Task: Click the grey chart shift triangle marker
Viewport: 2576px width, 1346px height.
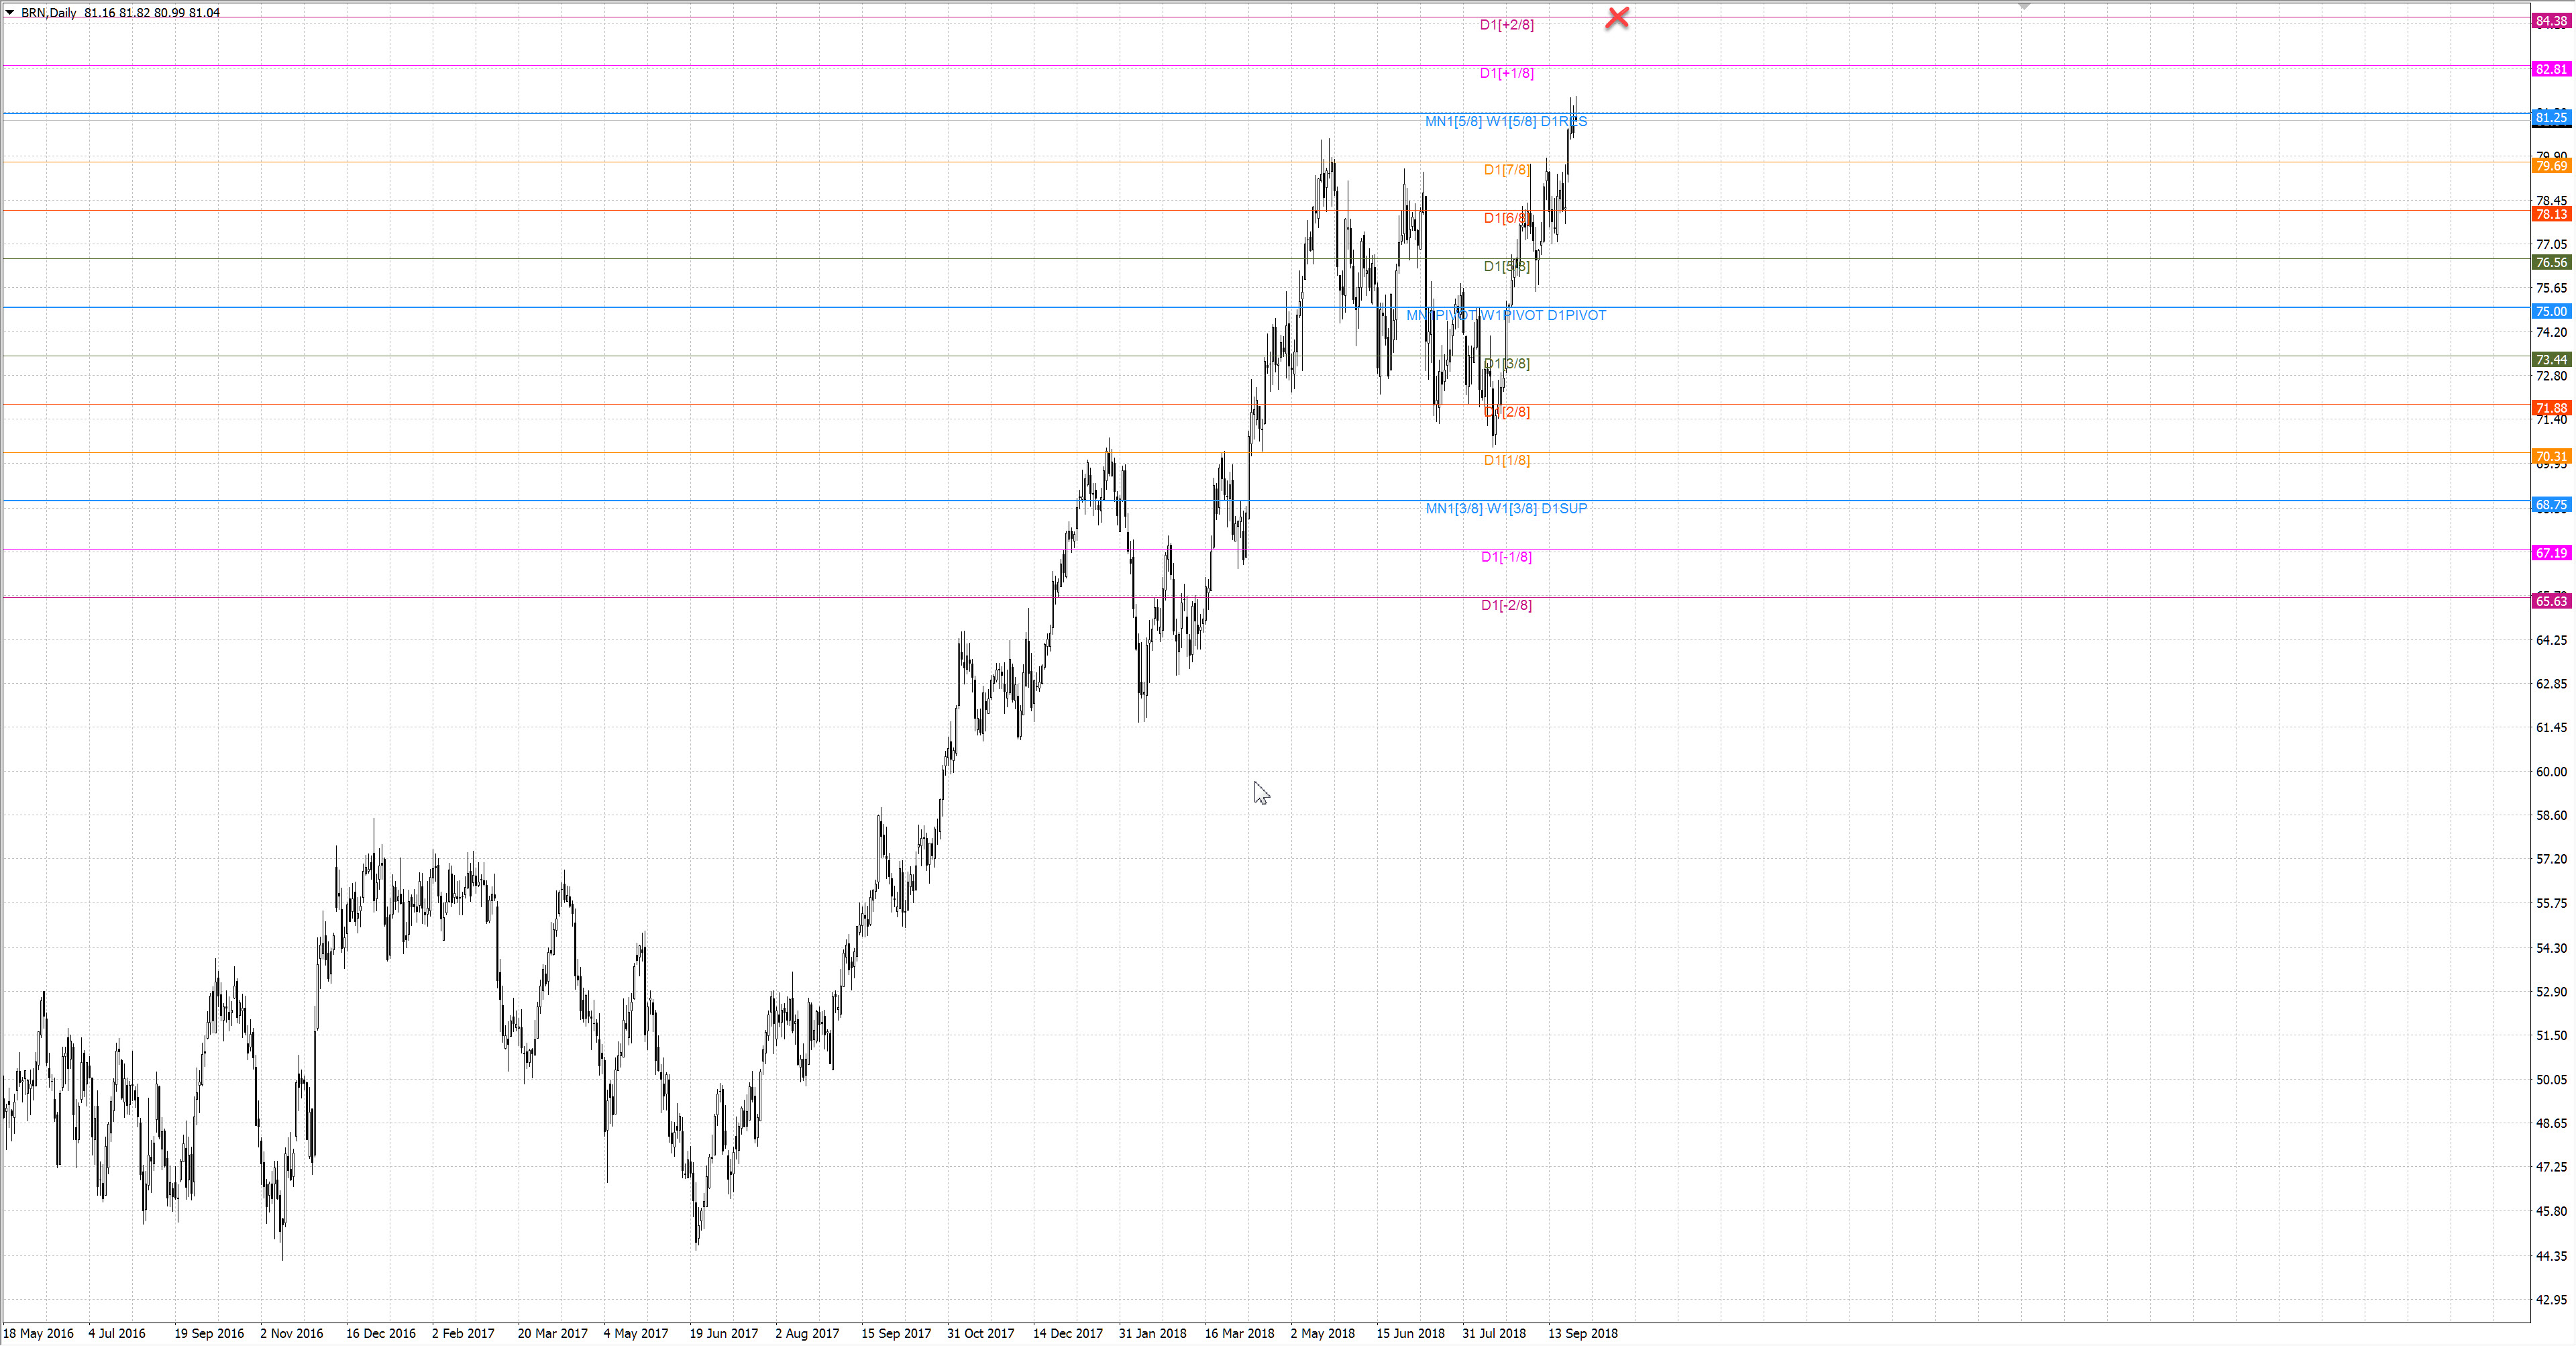Action: [x=2024, y=7]
